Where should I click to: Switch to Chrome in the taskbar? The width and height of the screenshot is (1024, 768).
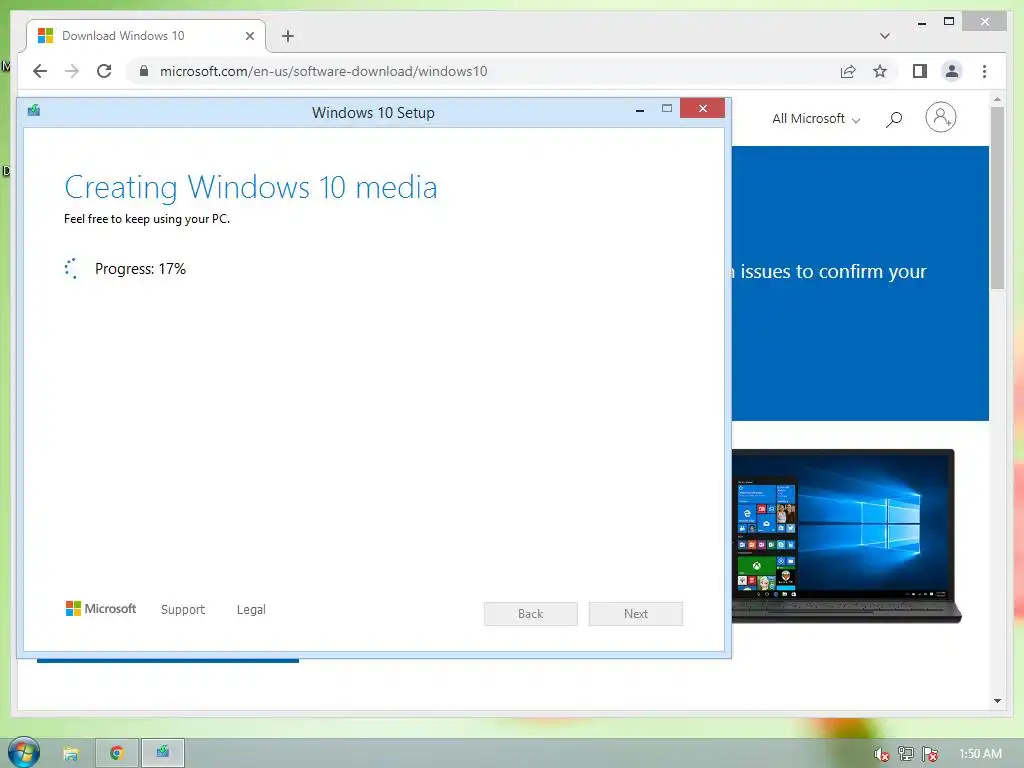click(117, 754)
